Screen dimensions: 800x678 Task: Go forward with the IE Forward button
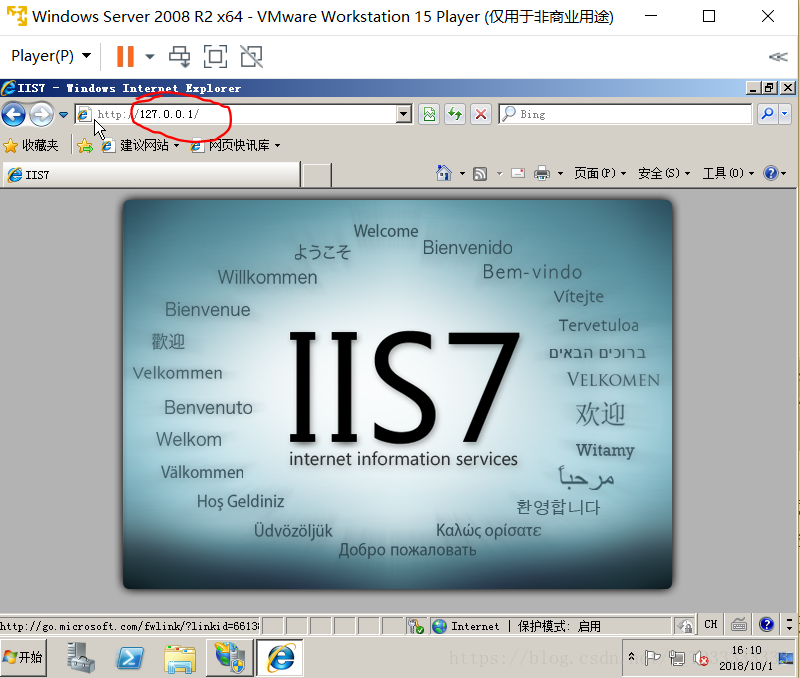pos(41,114)
